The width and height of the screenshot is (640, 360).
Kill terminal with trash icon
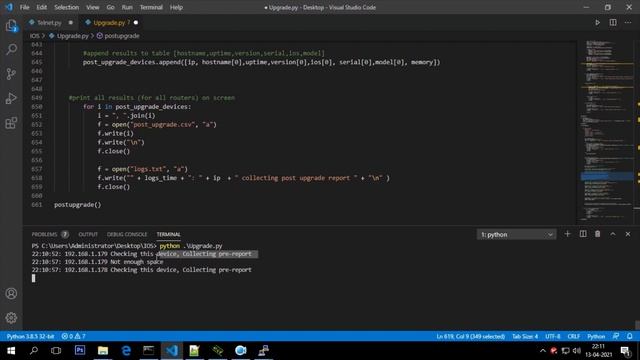598,234
